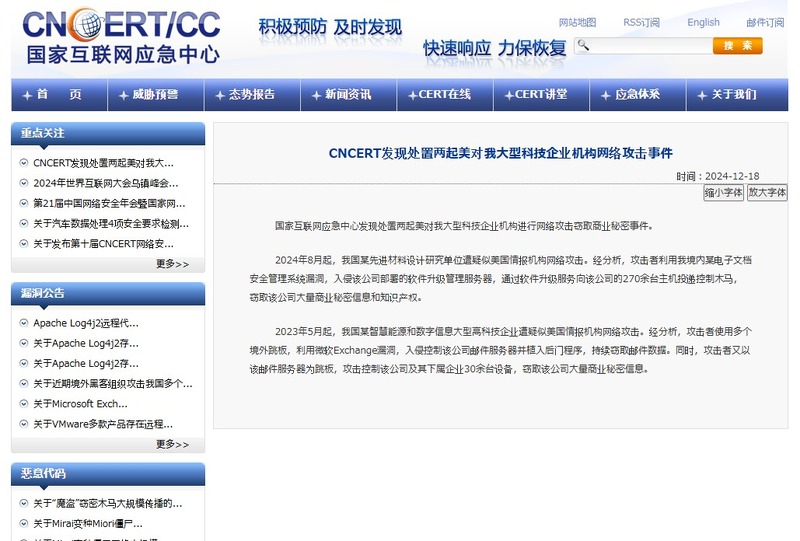
Task: Open the 应急体系 menu item
Action: (636, 94)
